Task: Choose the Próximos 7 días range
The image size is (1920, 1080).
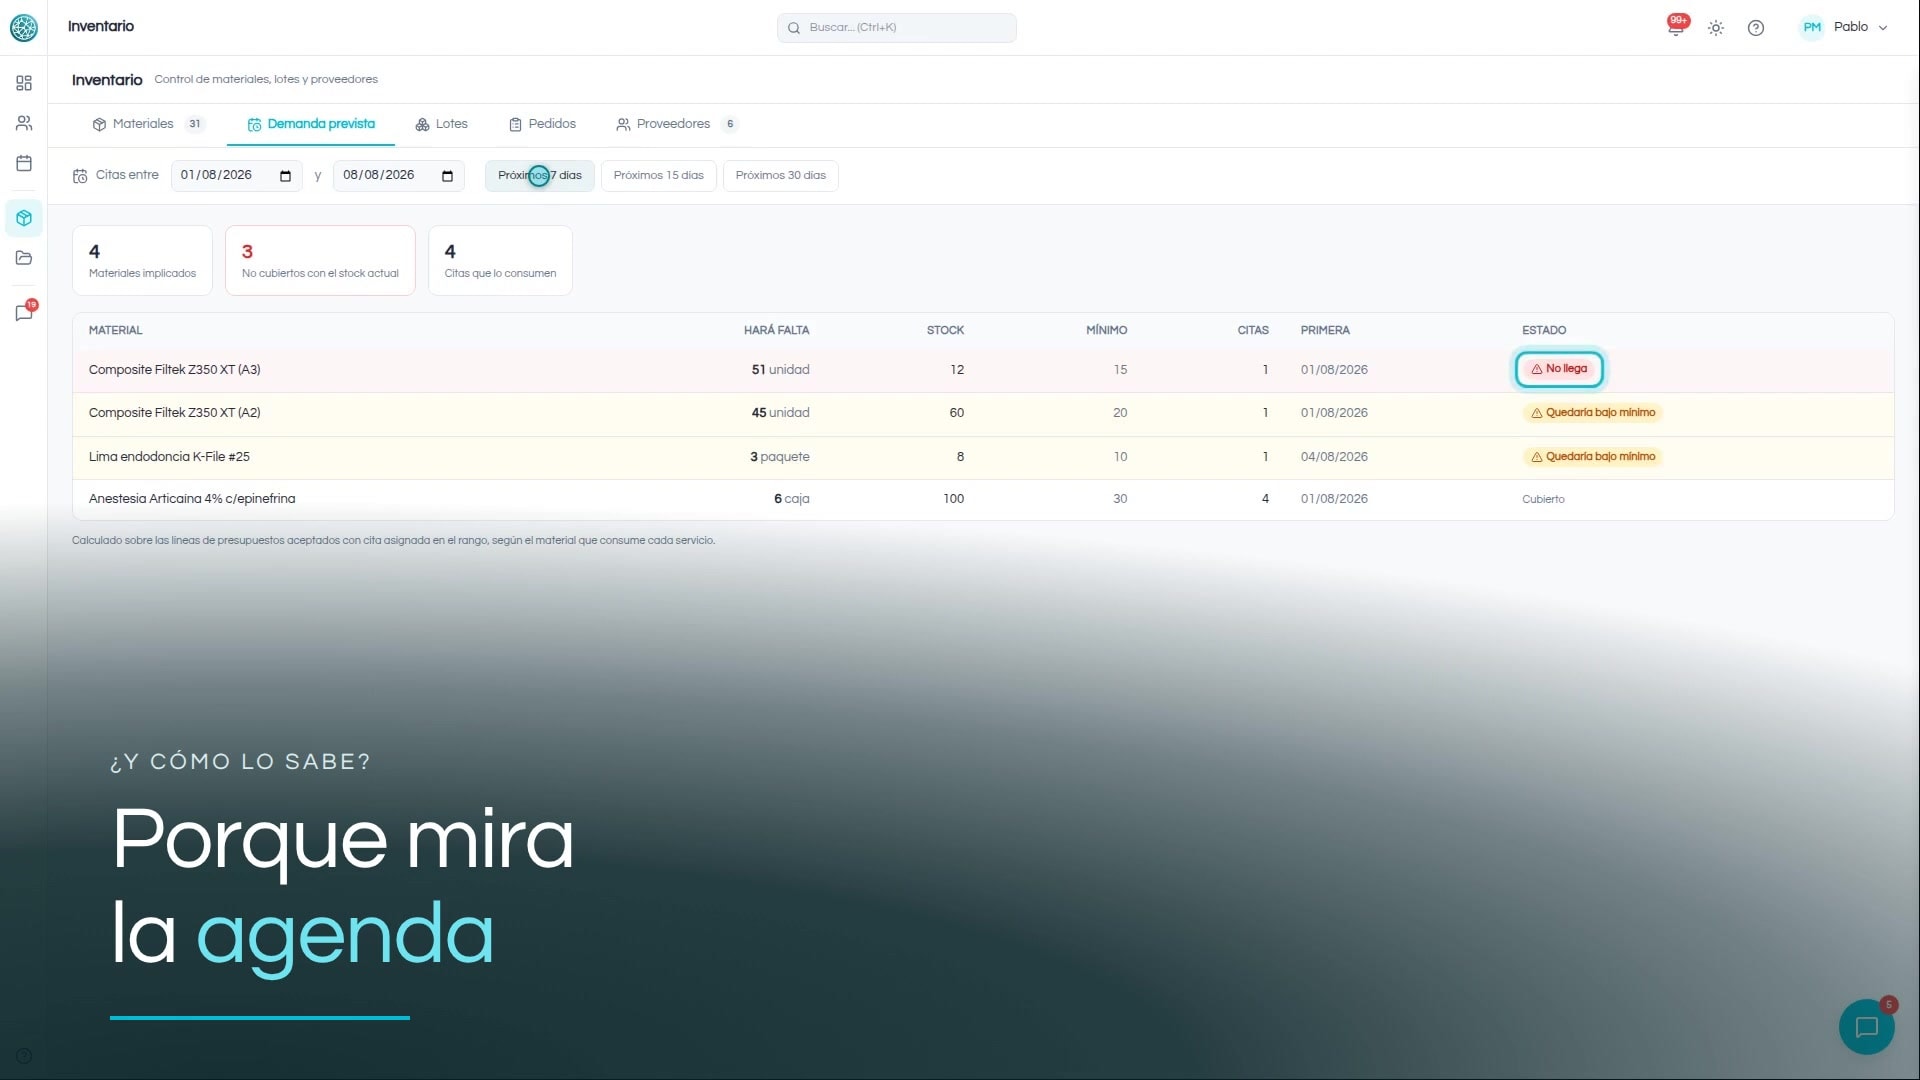Action: (x=540, y=176)
